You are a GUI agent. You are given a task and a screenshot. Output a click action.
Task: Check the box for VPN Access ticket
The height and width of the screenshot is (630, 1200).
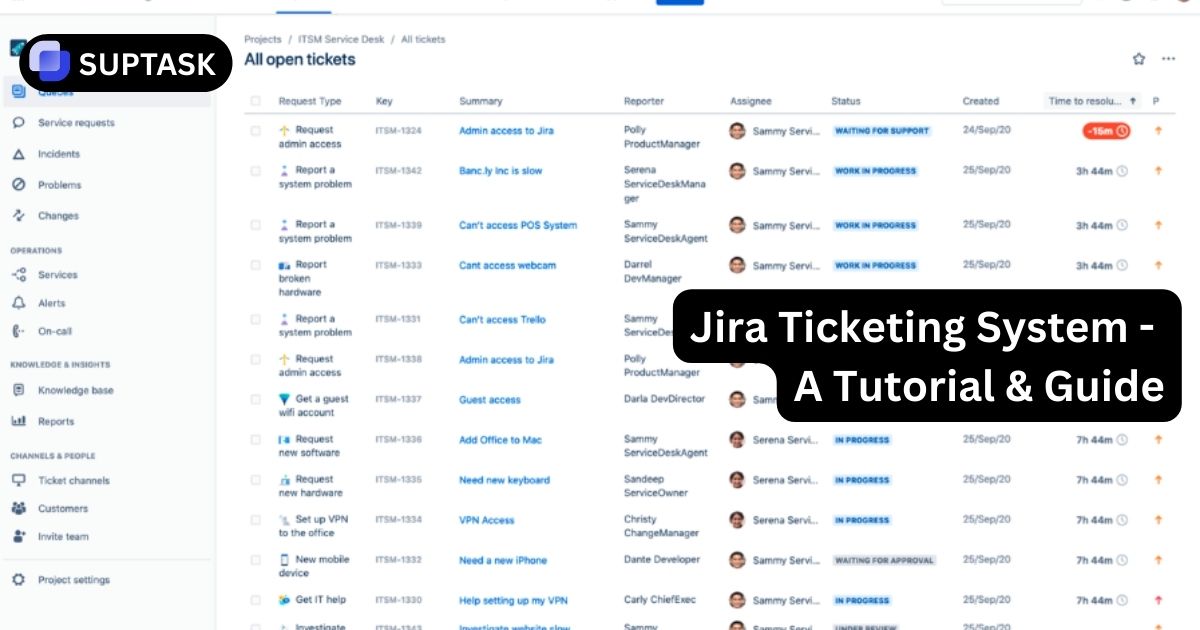255,520
